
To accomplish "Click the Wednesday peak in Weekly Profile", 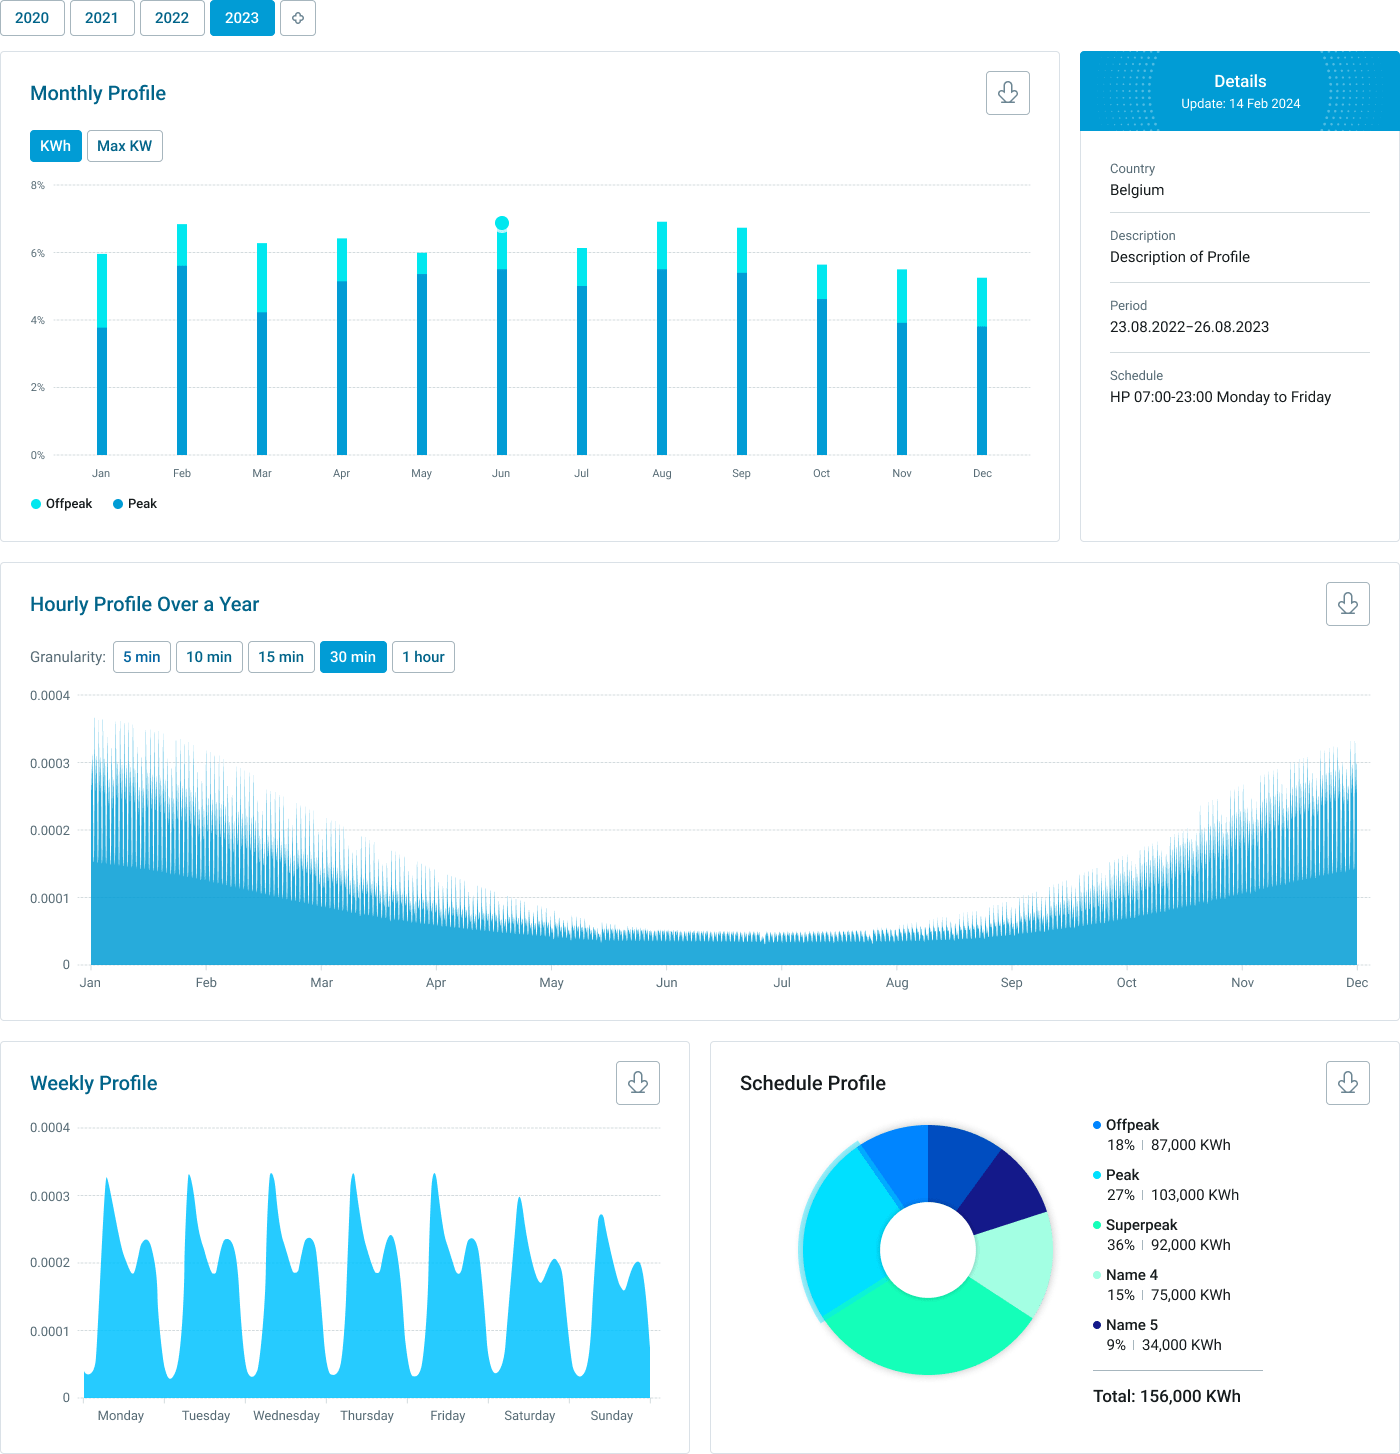I will (271, 1176).
